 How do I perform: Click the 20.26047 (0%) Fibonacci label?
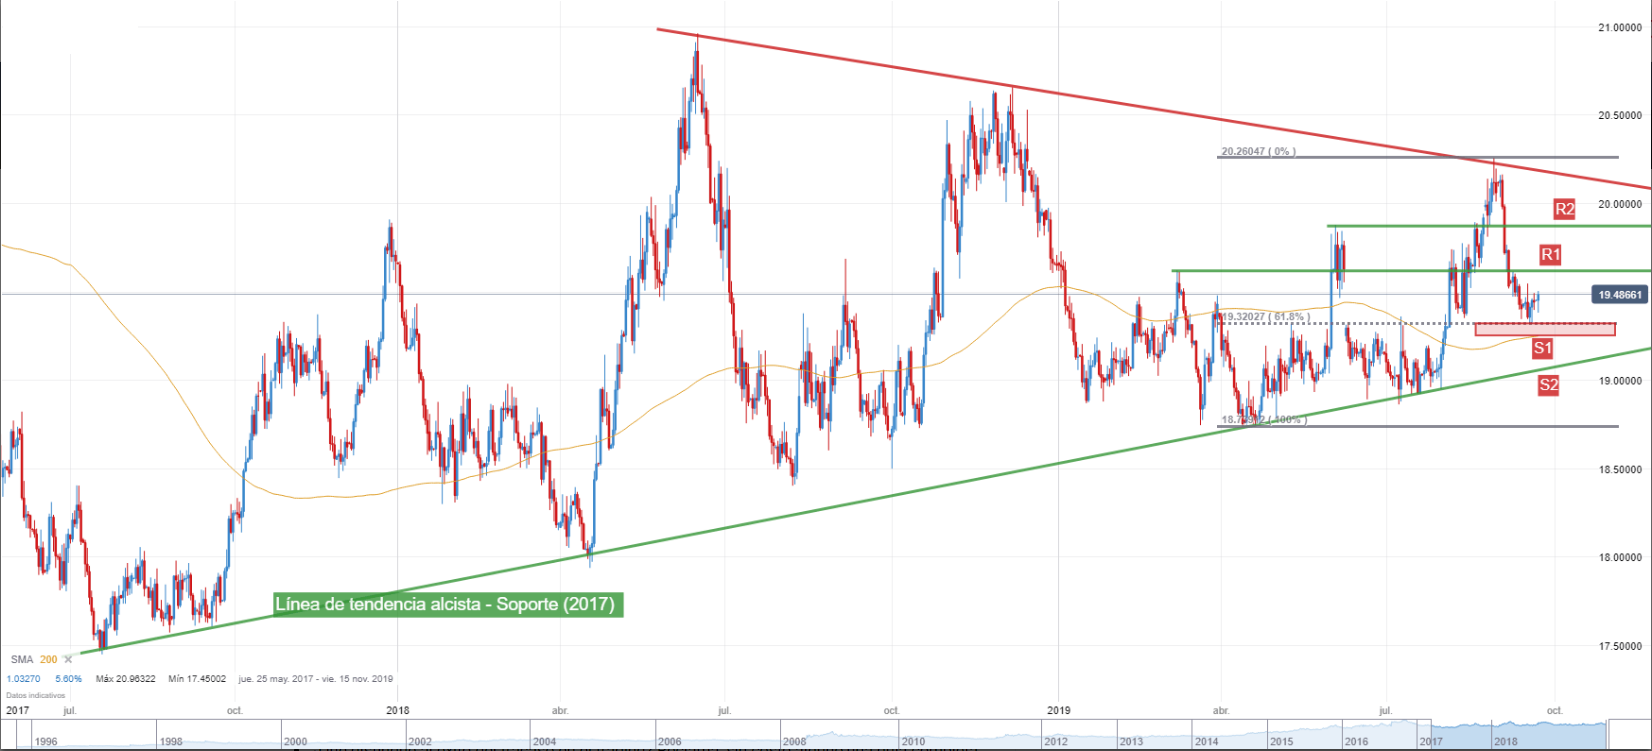[1258, 152]
